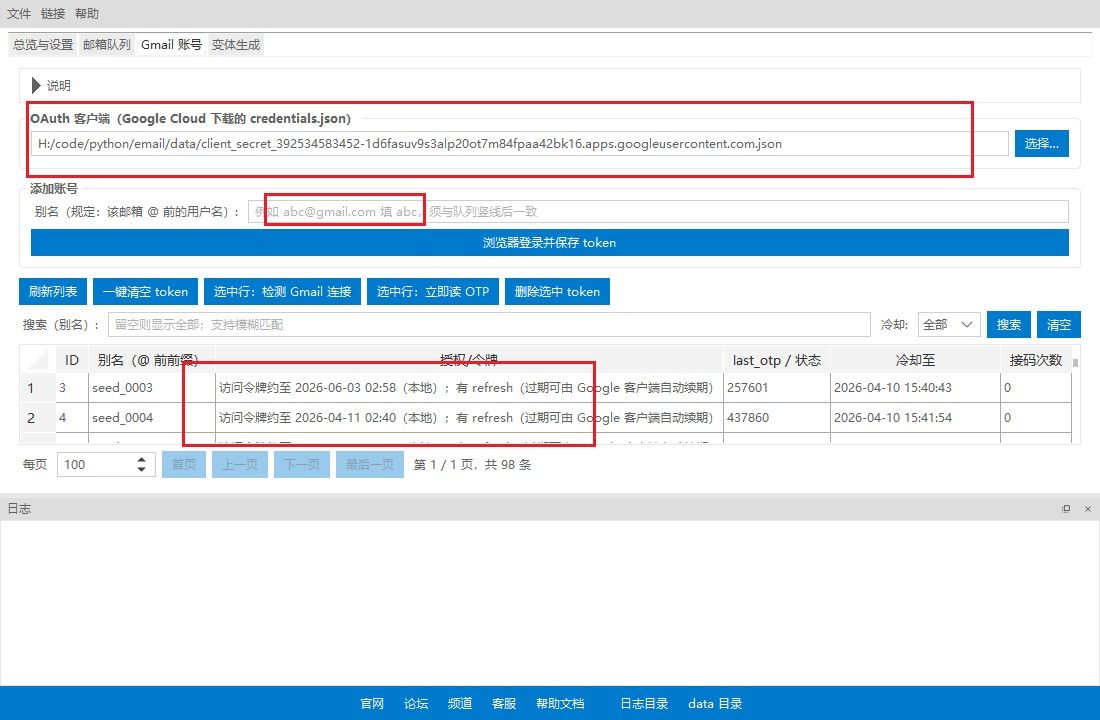Switch to the 变体生成 tab

[x=236, y=45]
